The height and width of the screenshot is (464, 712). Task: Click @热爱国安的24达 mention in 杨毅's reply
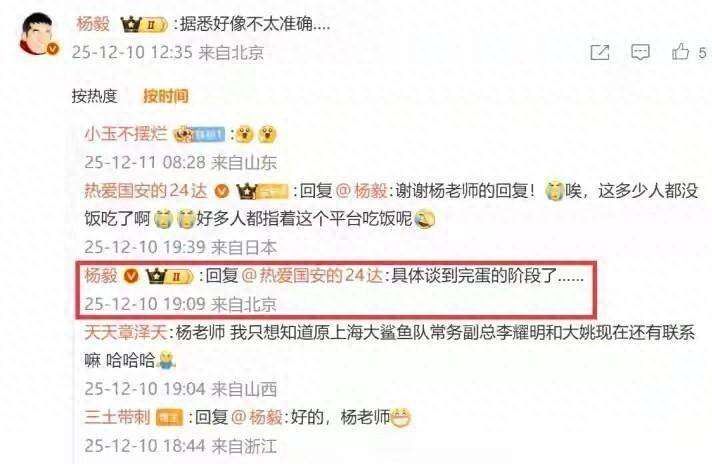point(313,276)
